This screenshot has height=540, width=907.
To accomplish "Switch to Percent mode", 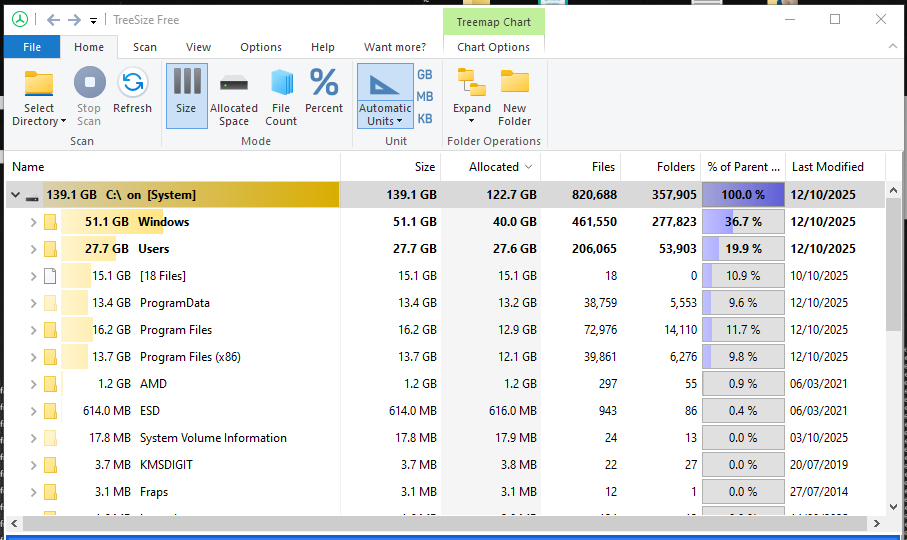I will pyautogui.click(x=324, y=90).
